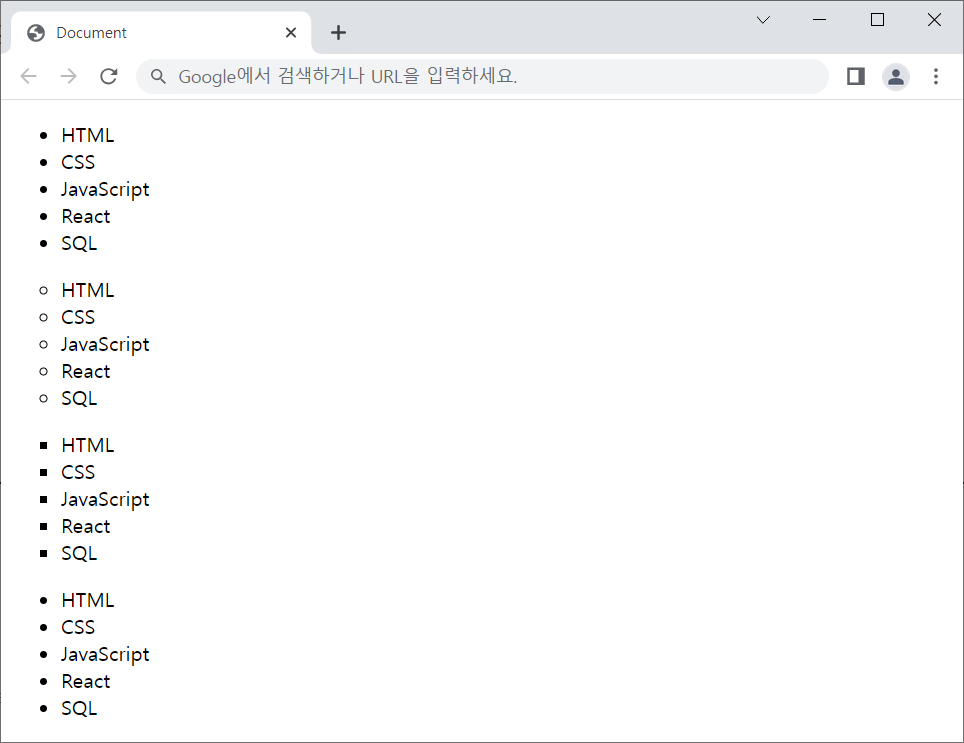
Task: Click CSS in the first disc list
Action: pos(78,162)
